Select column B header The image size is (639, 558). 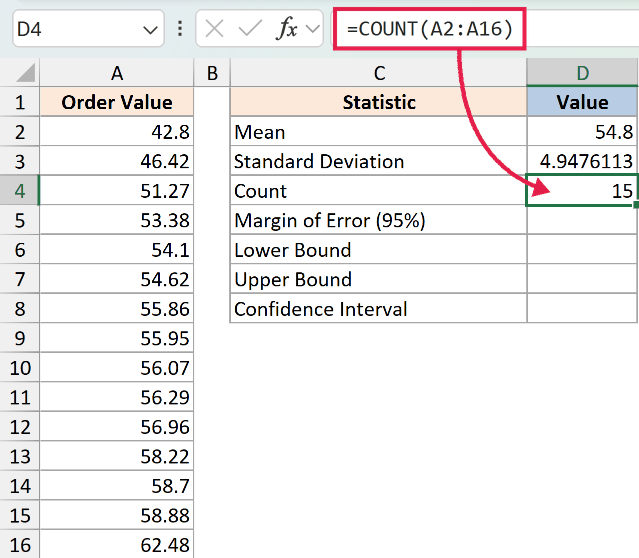click(212, 73)
